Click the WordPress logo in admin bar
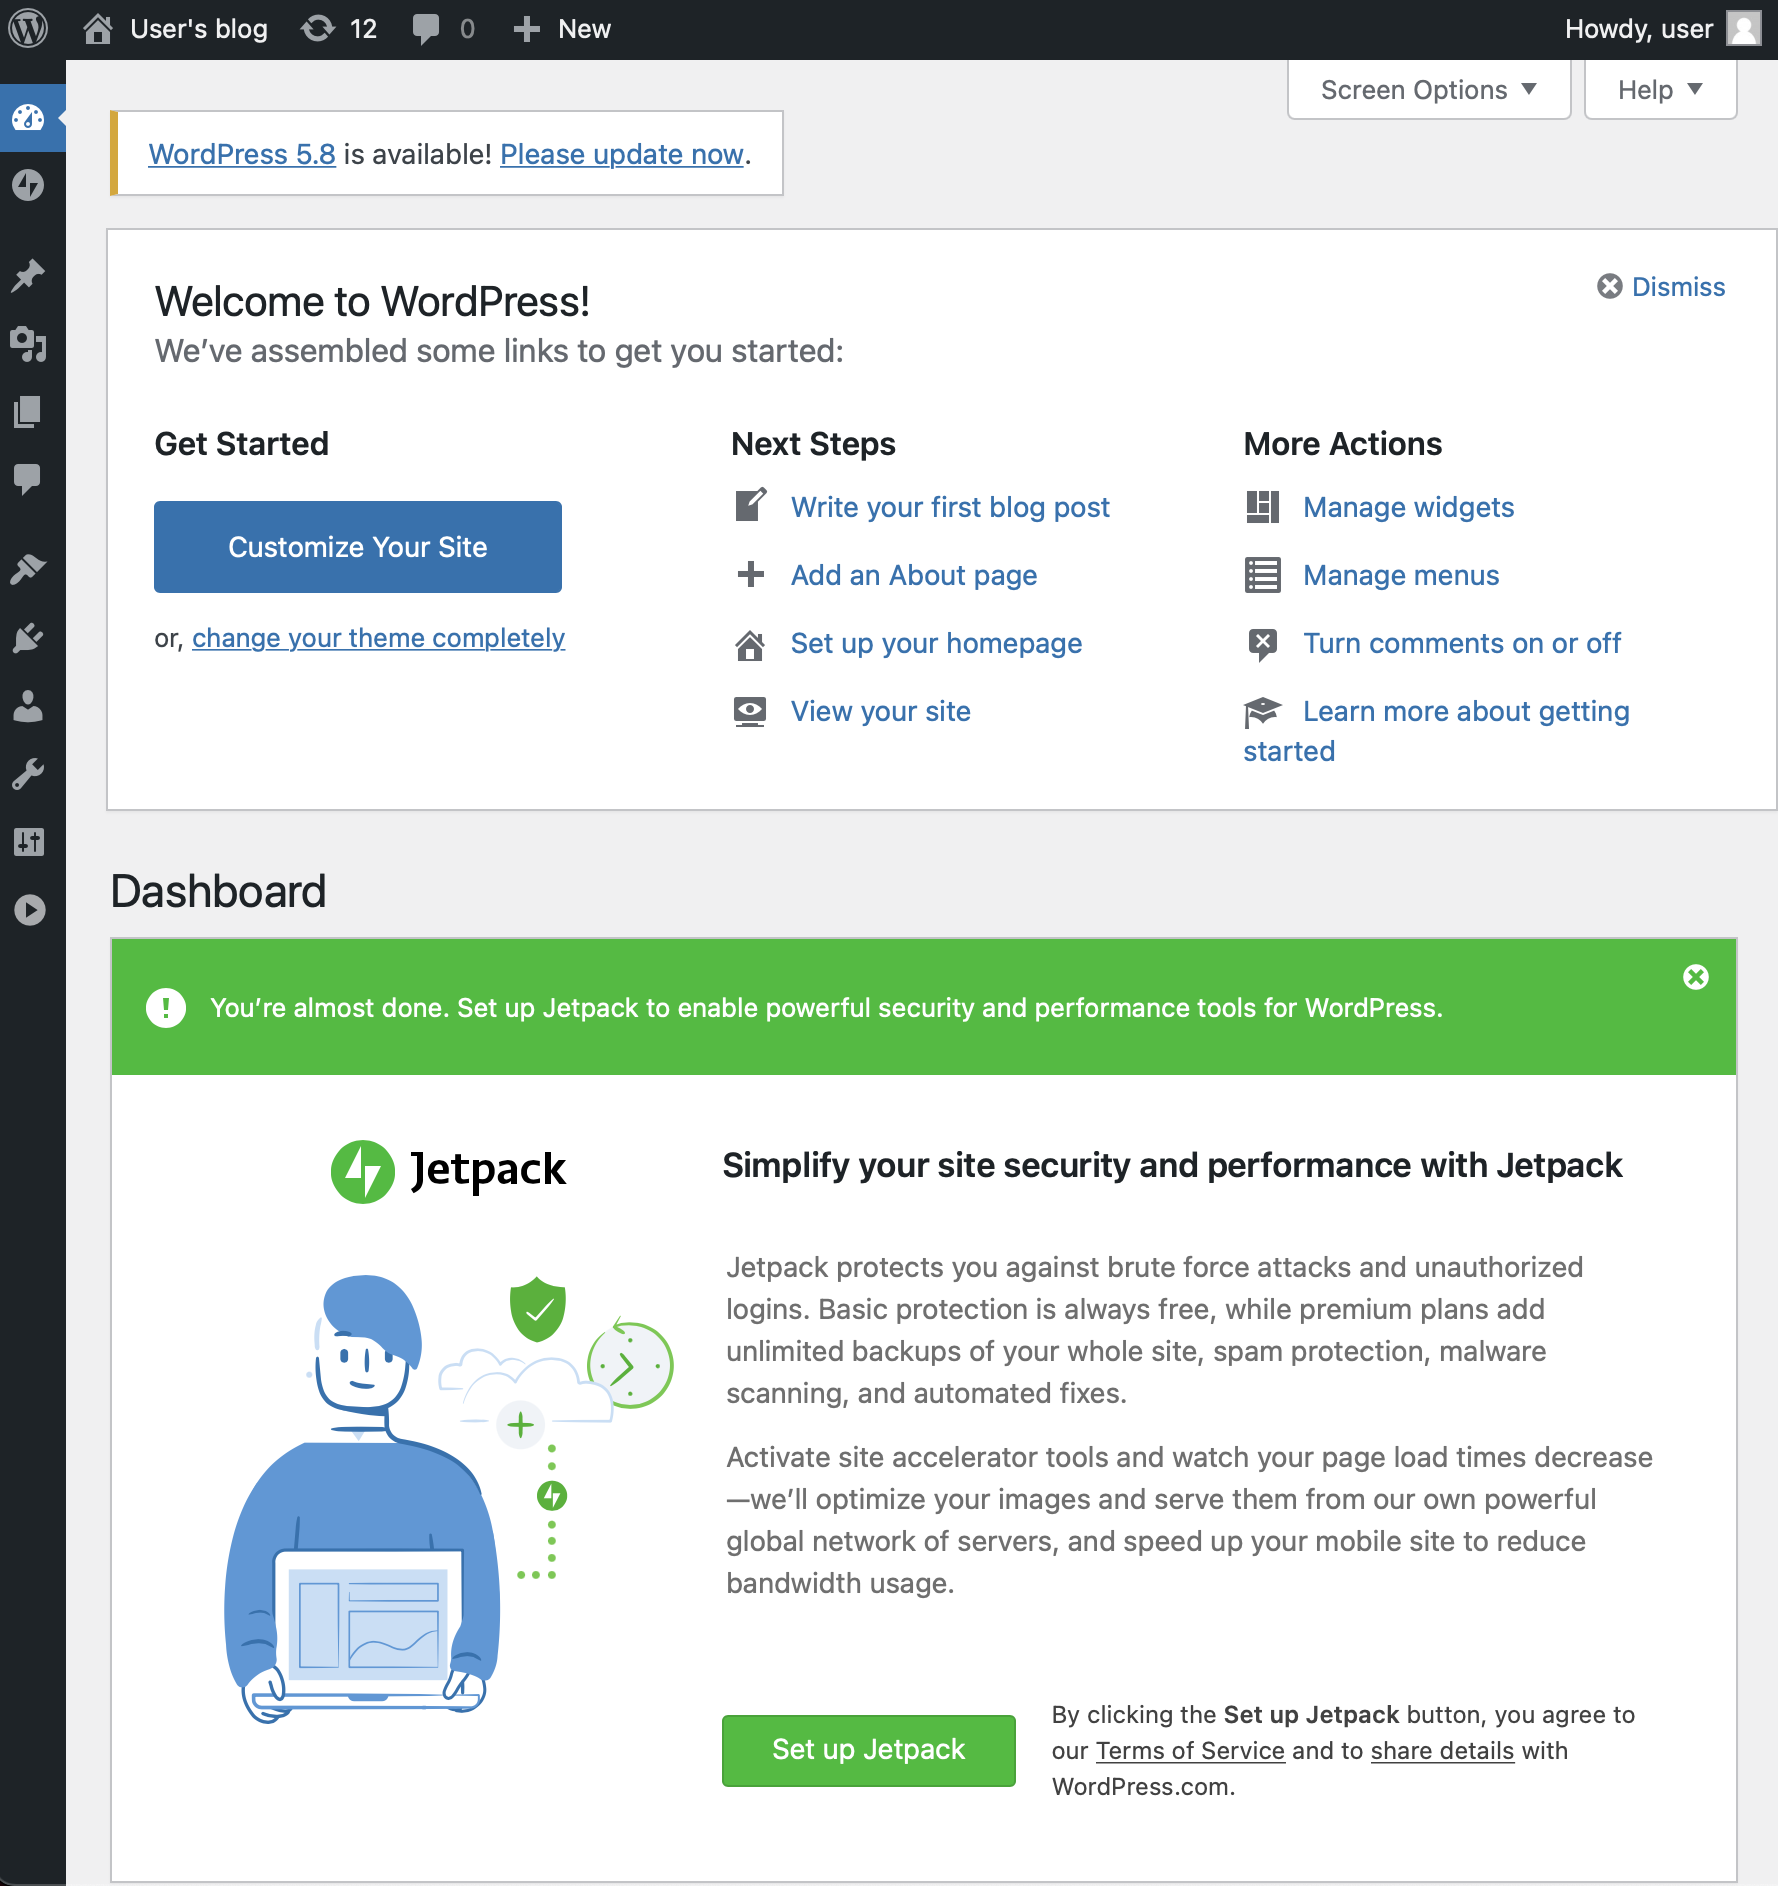 (x=29, y=28)
